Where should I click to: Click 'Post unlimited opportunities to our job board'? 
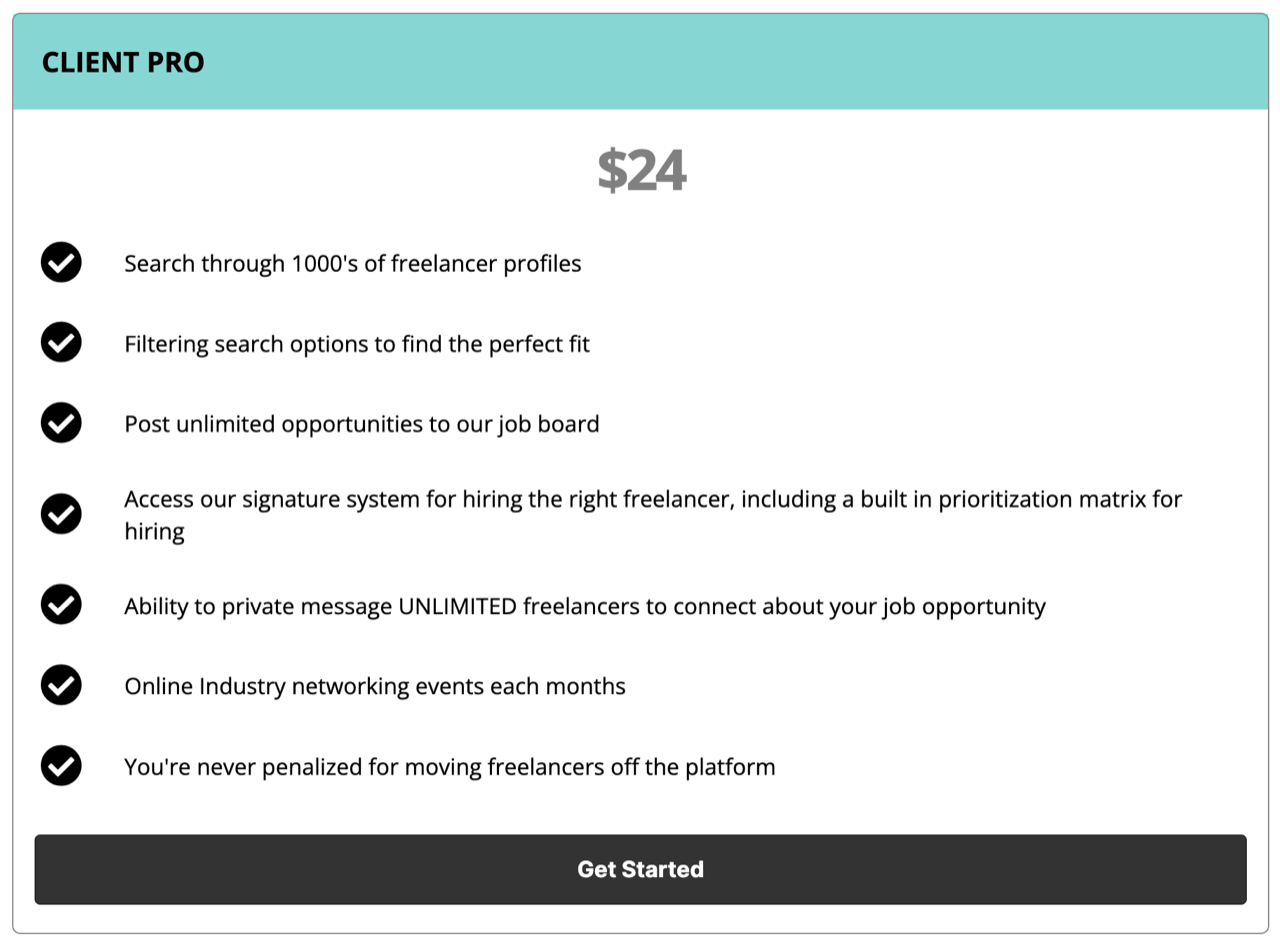click(362, 425)
